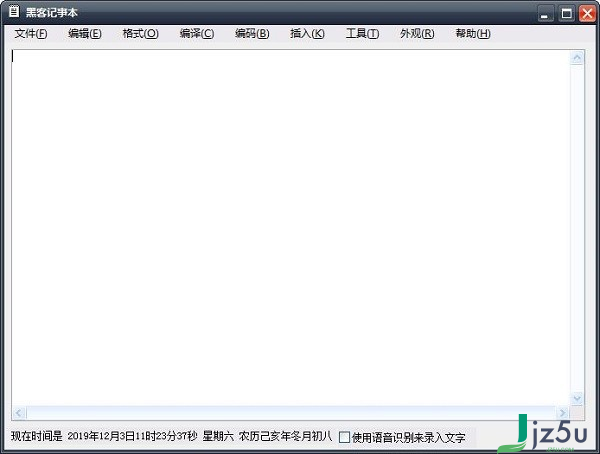Open the 格式(O) menu

click(140, 34)
